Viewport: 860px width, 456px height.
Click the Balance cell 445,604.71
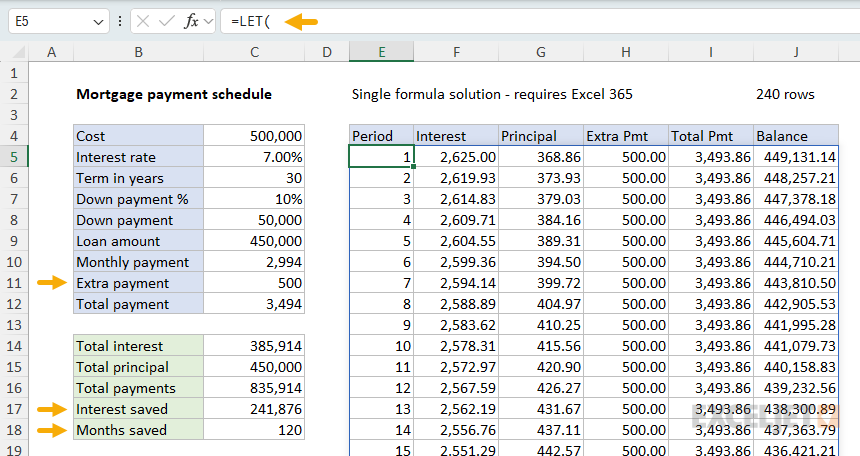(796, 241)
